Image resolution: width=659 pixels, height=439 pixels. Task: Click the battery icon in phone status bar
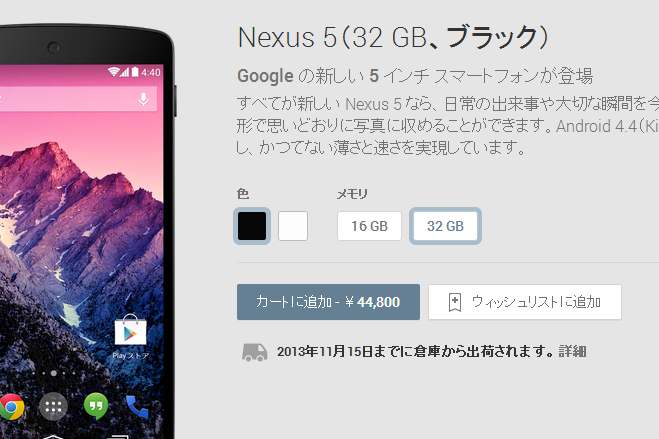[x=135, y=72]
